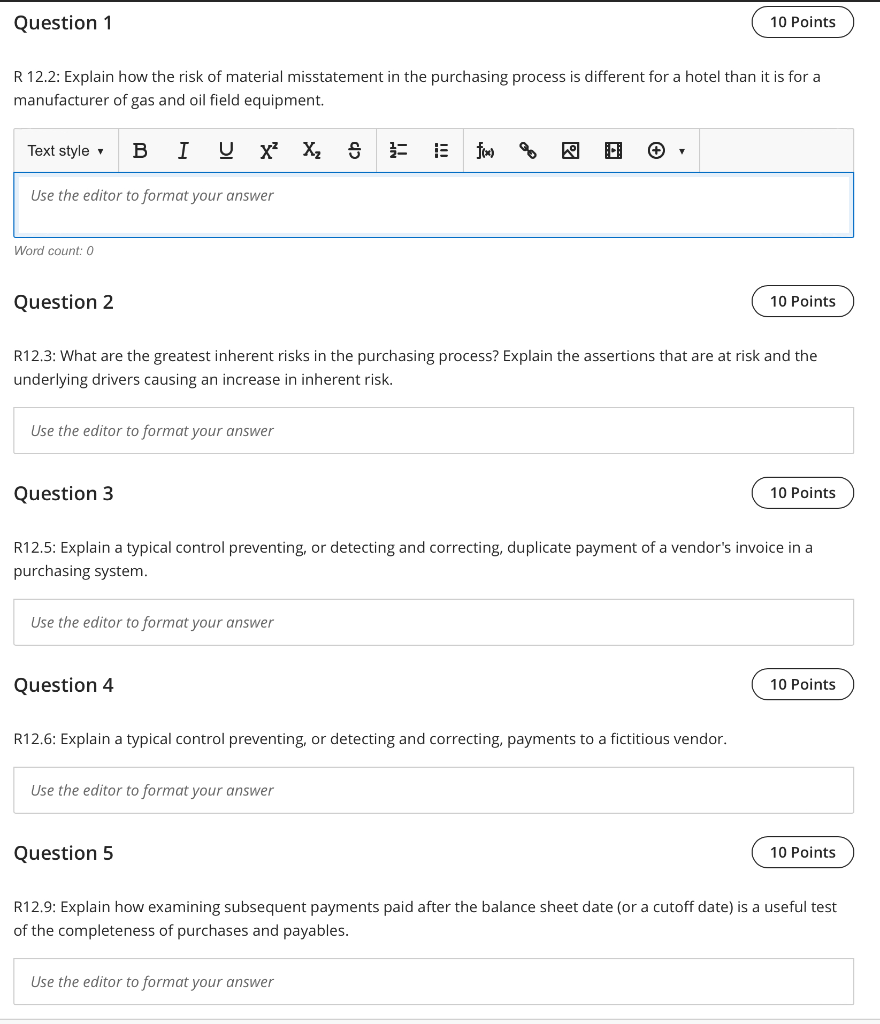Select the subscript icon
The width and height of the screenshot is (880, 1024).
[311, 150]
